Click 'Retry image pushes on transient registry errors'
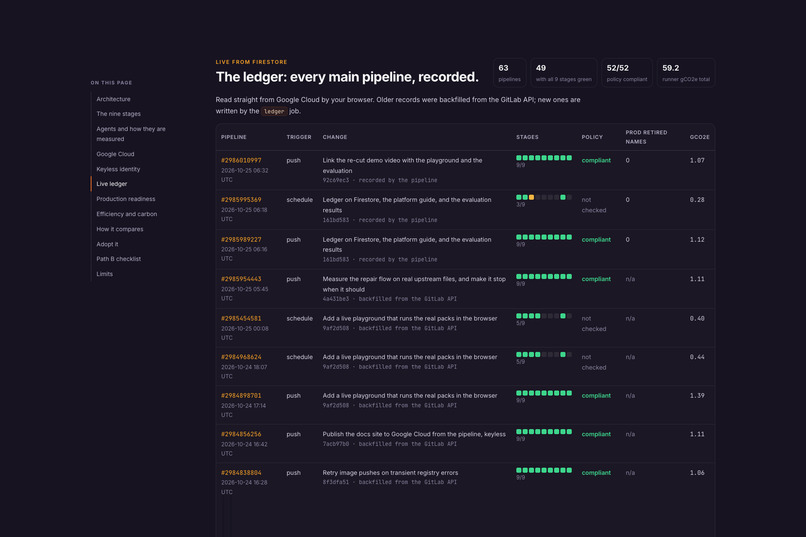806x537 pixels. 390,473
